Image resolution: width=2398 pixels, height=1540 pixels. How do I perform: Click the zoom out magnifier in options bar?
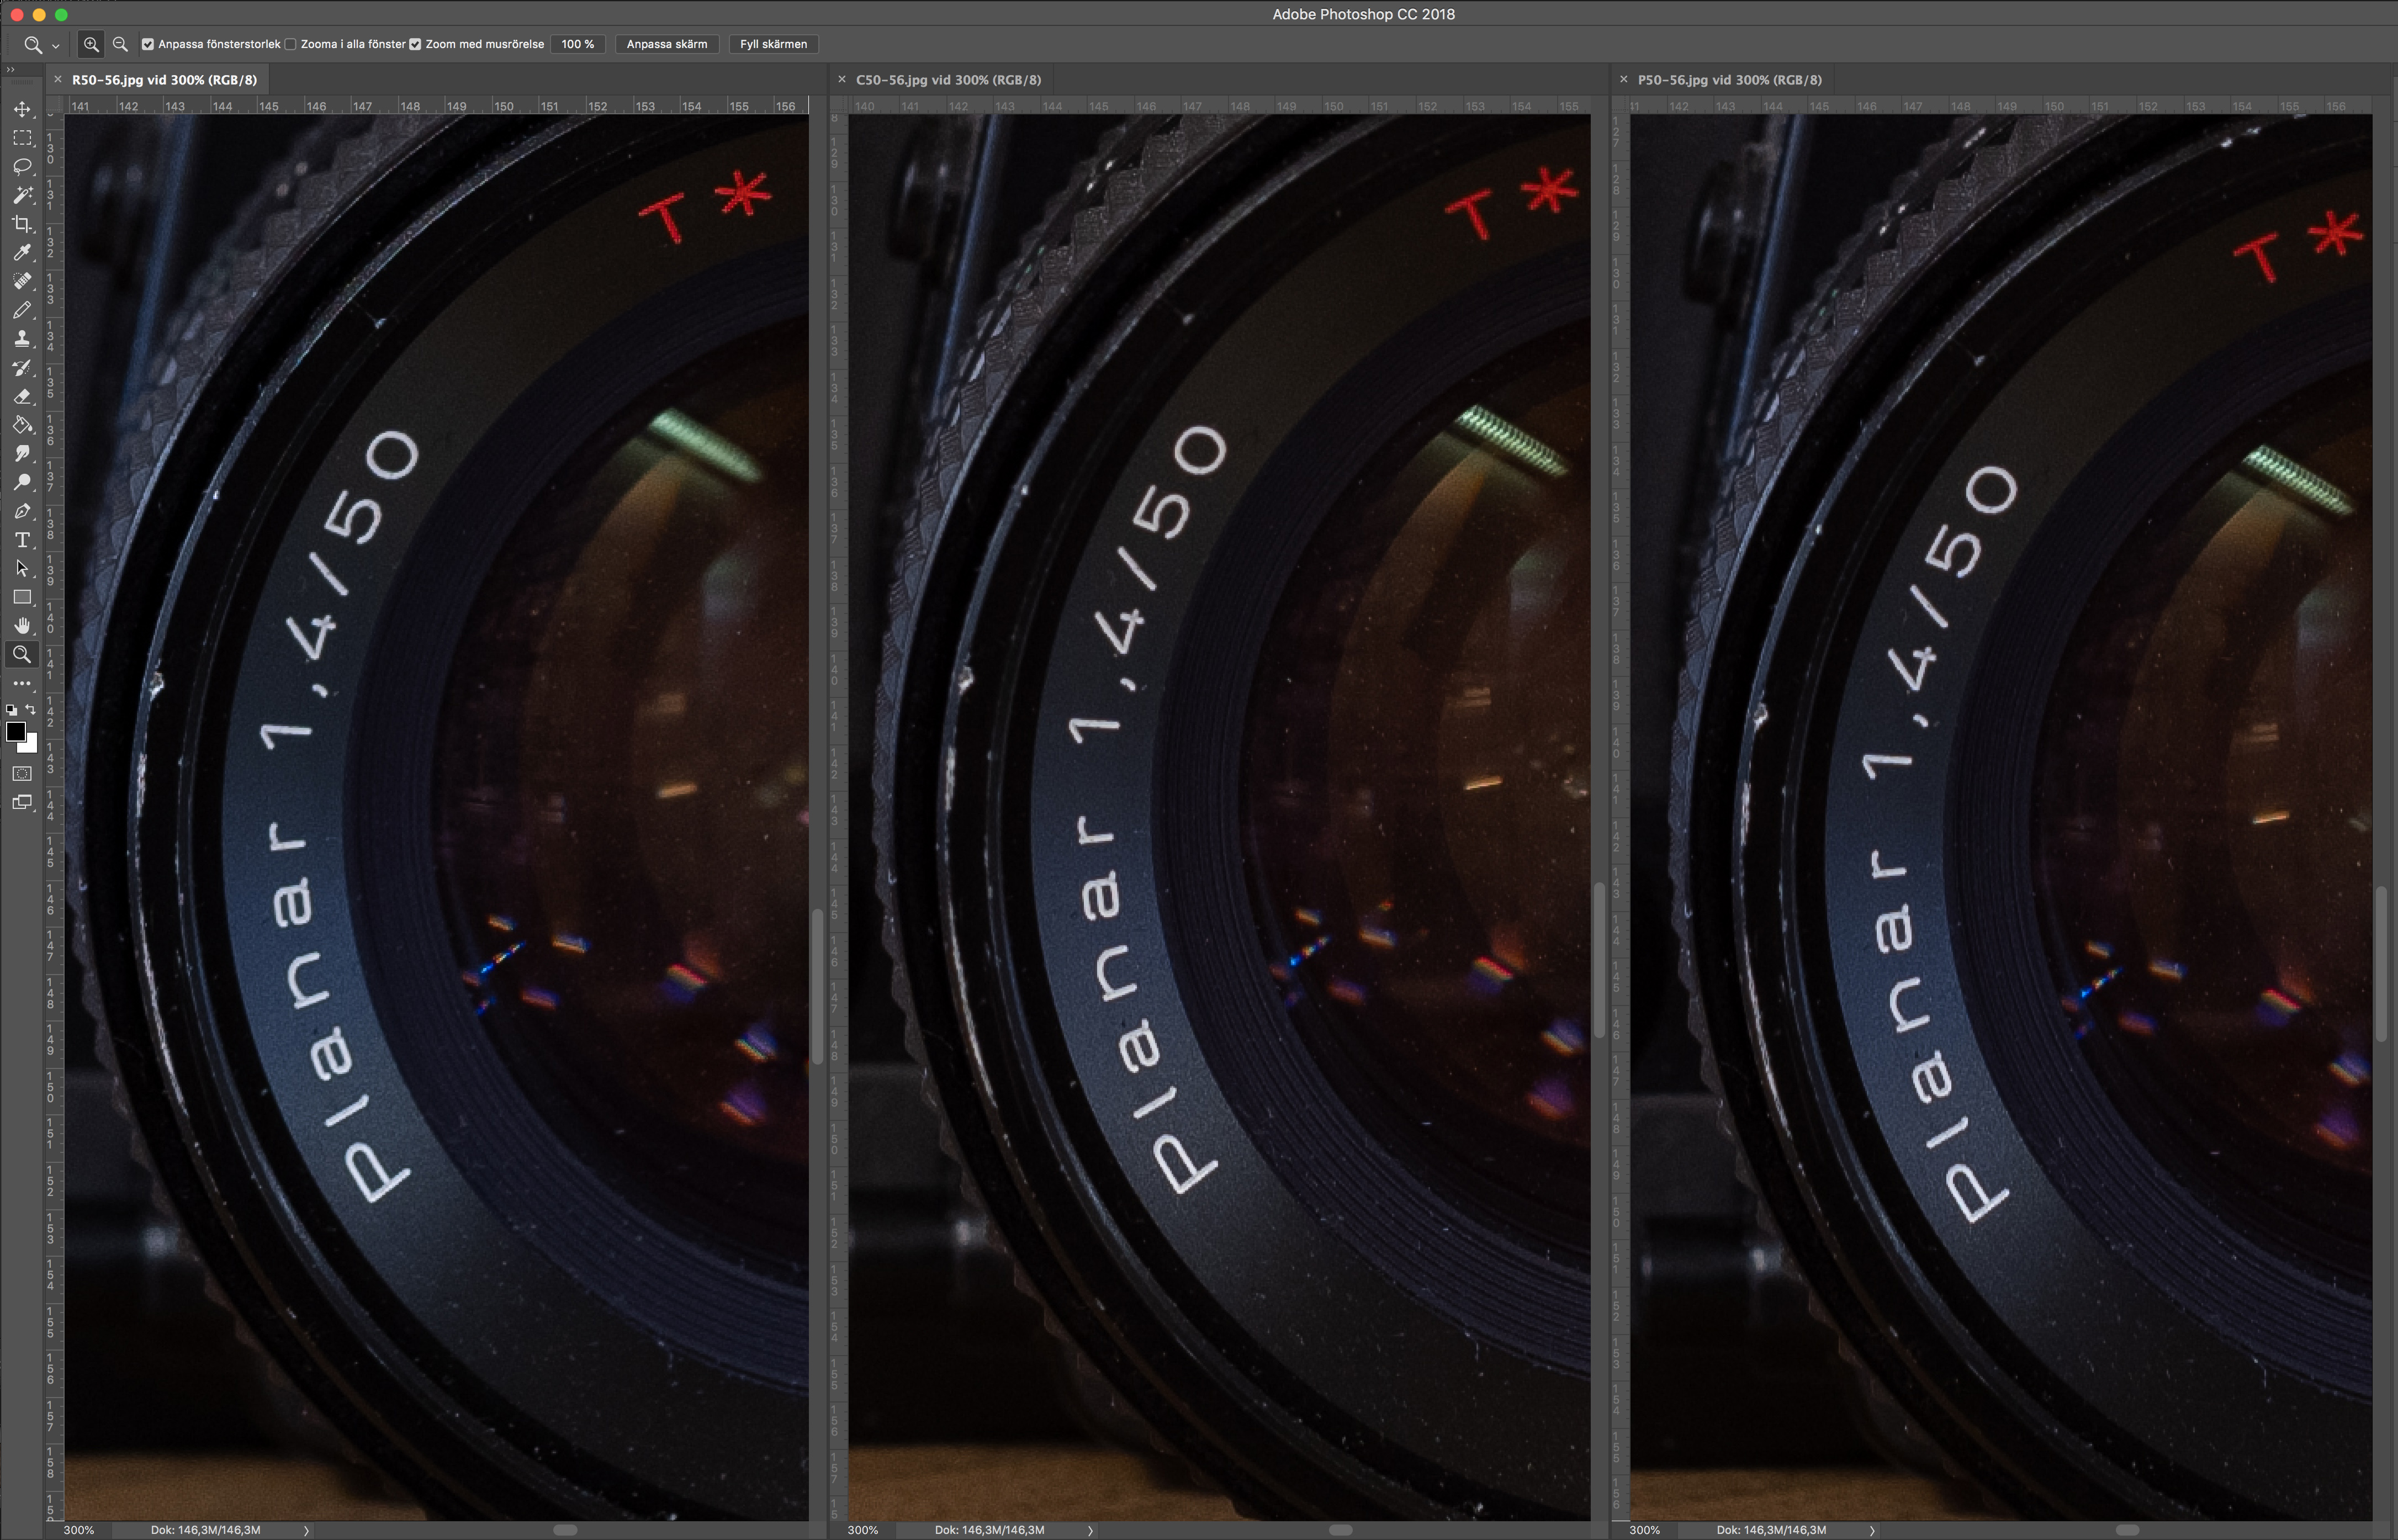[x=120, y=44]
